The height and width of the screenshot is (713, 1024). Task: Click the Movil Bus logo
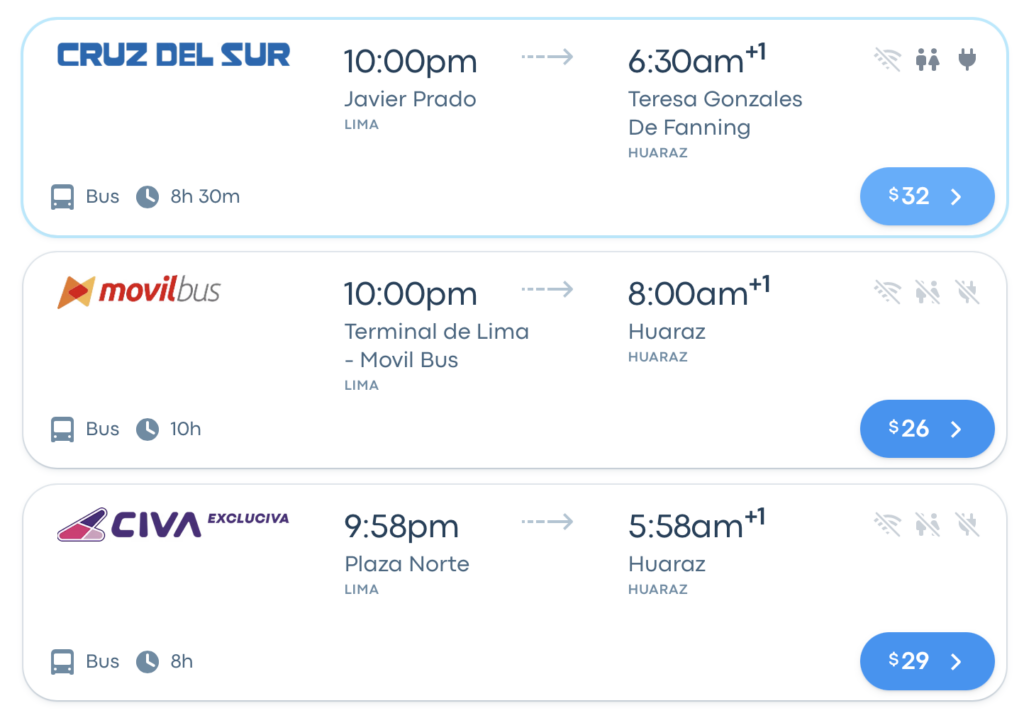[x=139, y=291]
